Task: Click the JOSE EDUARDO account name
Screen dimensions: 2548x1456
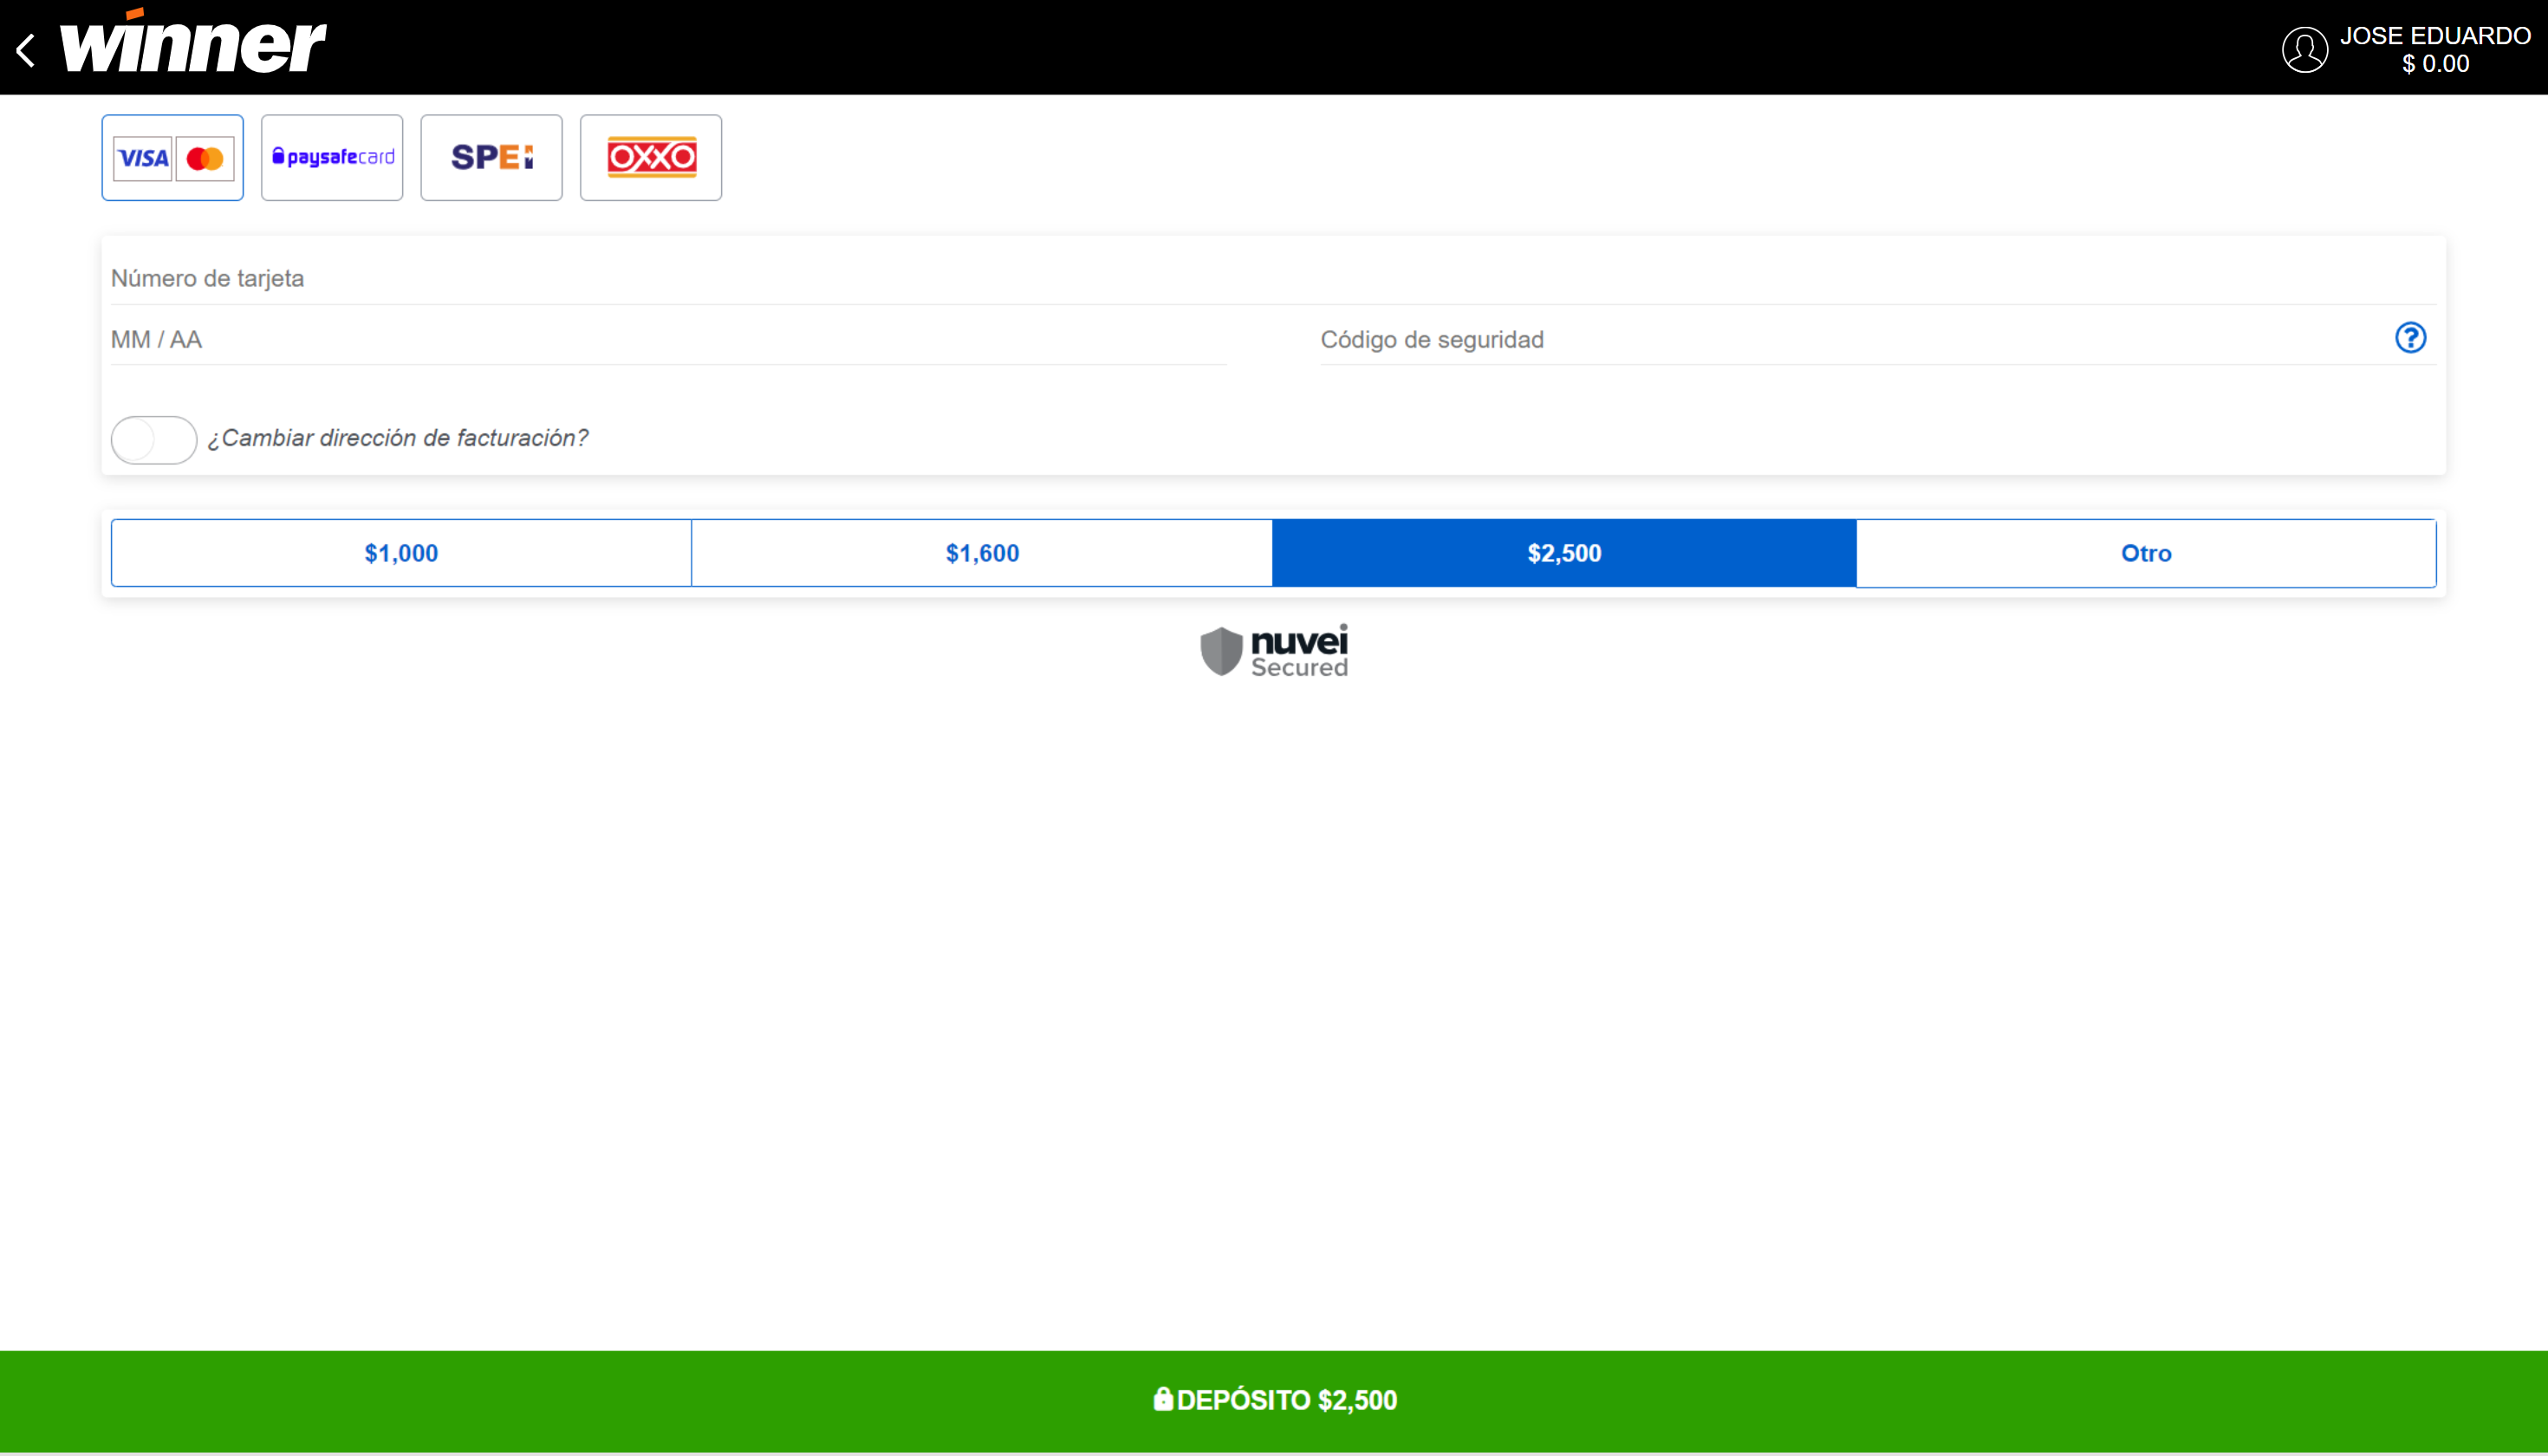Action: point(2435,36)
